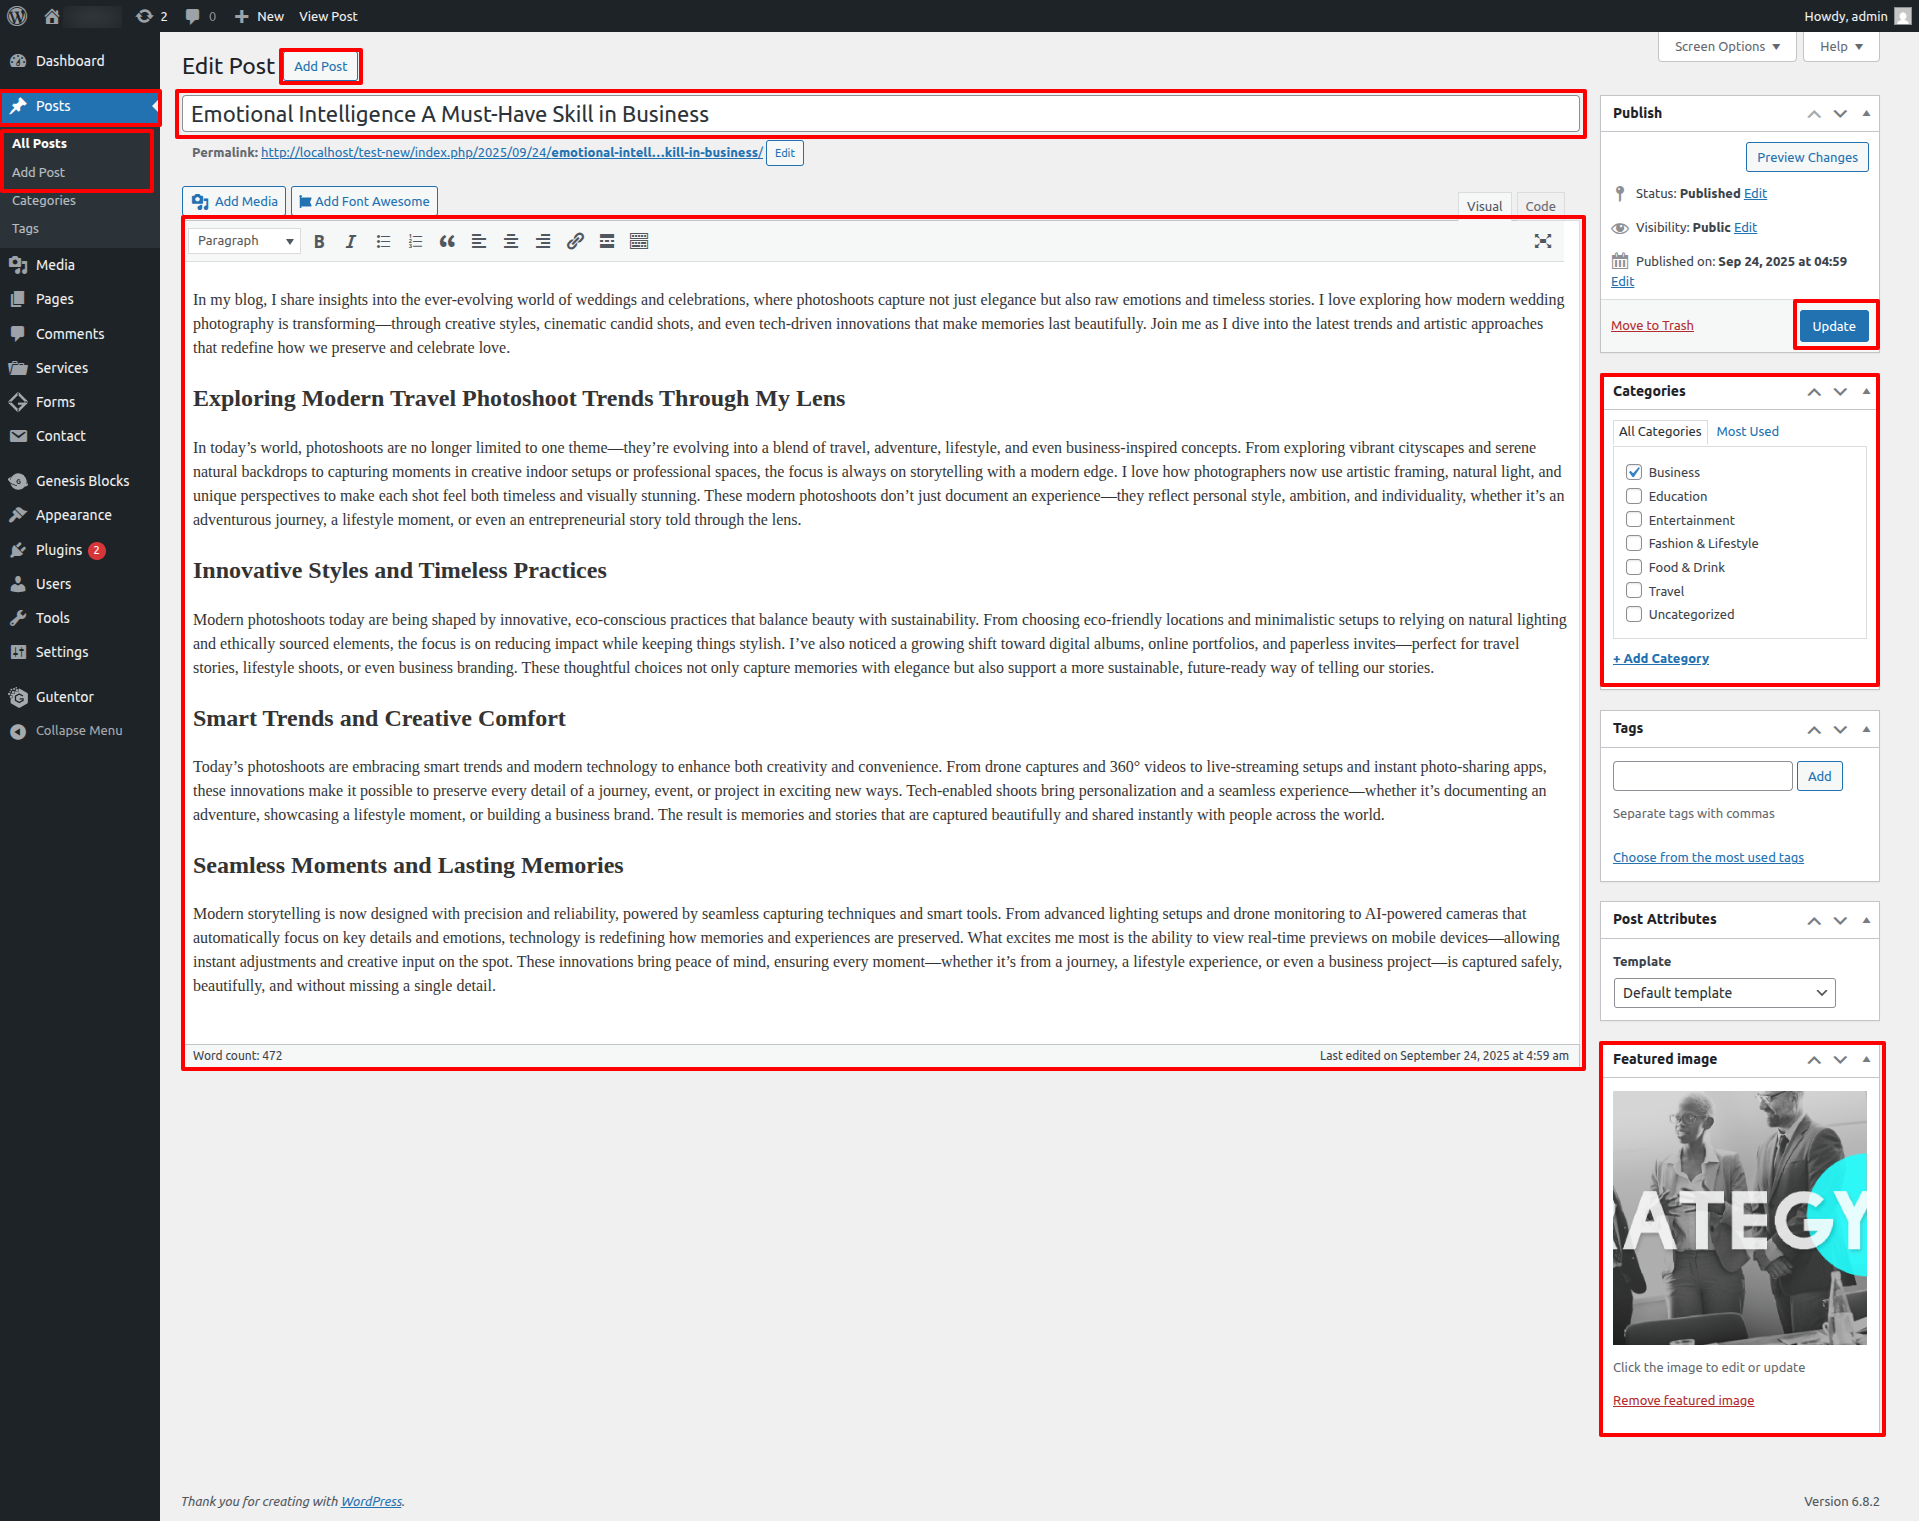
Task: Apply italic formatting to text
Action: [x=351, y=241]
